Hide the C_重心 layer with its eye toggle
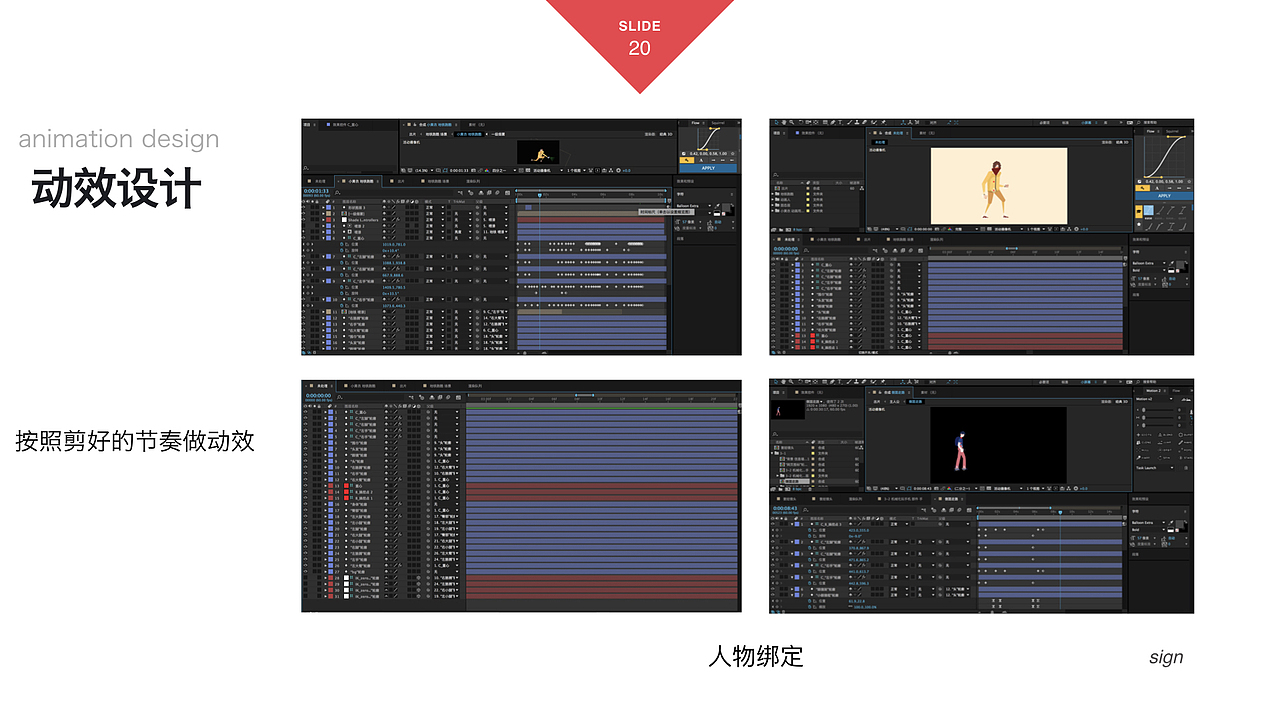1280x720 pixels. click(x=303, y=237)
